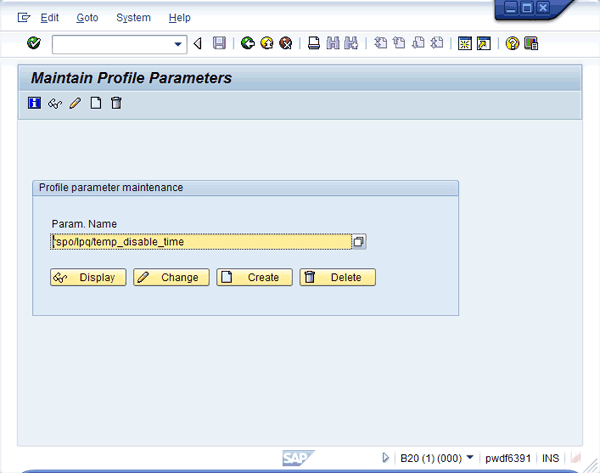Go to the First Page icon
The width and height of the screenshot is (600, 473).
[380, 43]
